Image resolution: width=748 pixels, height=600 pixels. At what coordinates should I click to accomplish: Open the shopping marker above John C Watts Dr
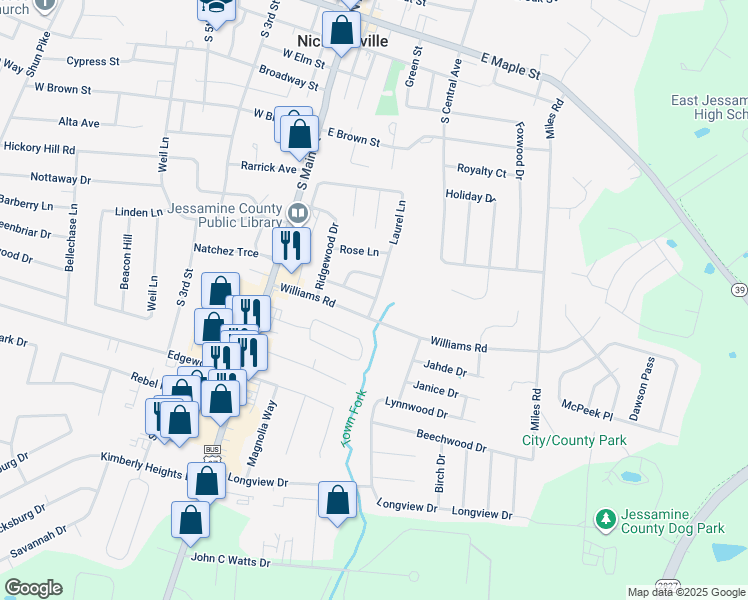(190, 520)
